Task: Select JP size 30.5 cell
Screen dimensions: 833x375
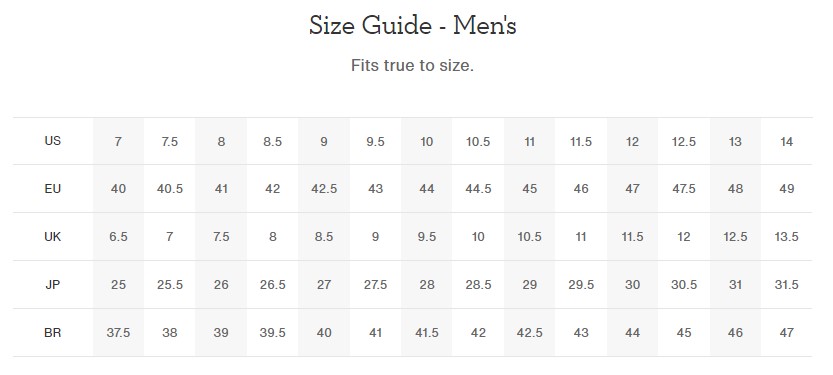Action: click(684, 285)
